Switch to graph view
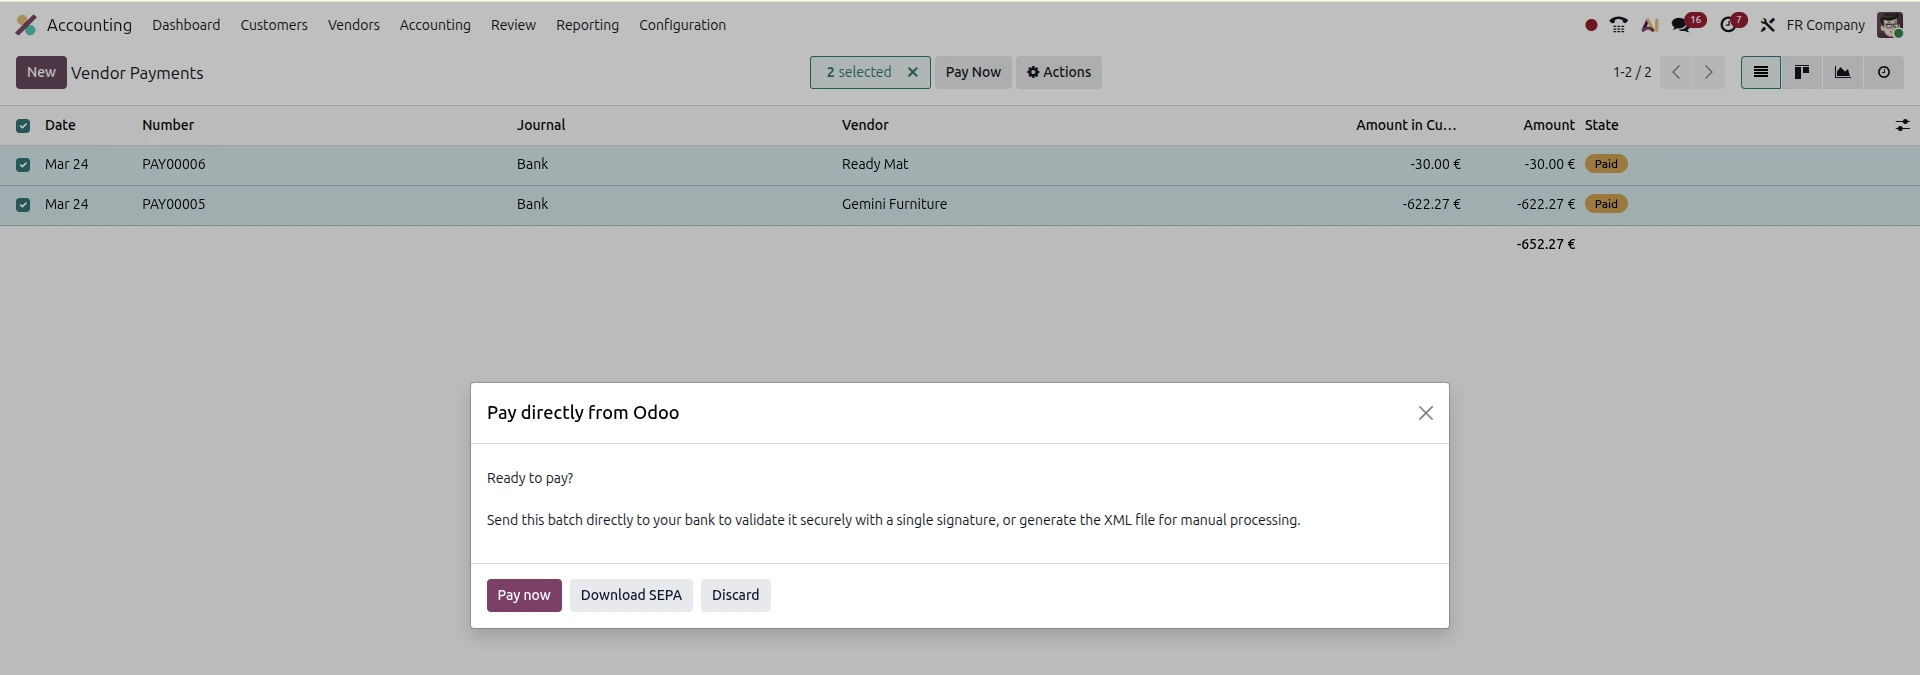 click(x=1842, y=72)
